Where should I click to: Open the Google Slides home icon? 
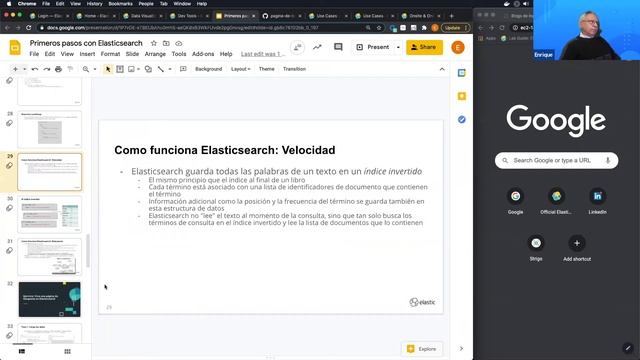[15, 47]
